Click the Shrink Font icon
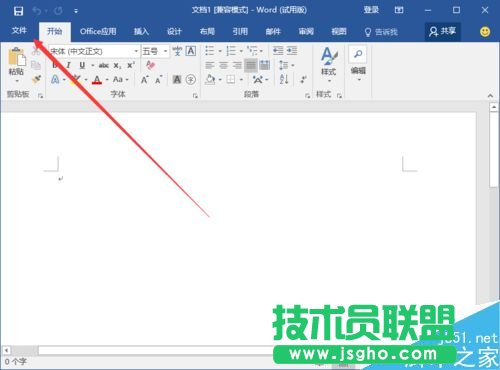 [159, 79]
